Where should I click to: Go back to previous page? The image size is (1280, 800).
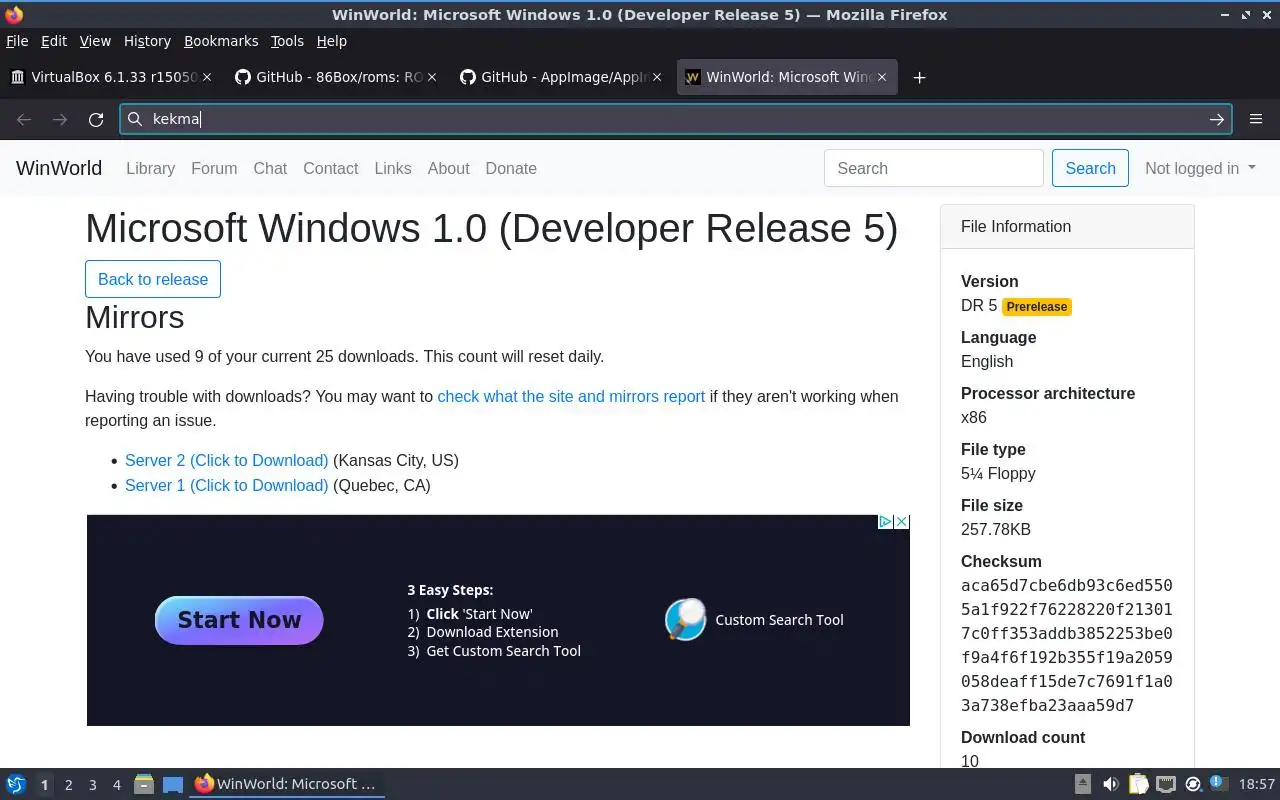point(24,119)
